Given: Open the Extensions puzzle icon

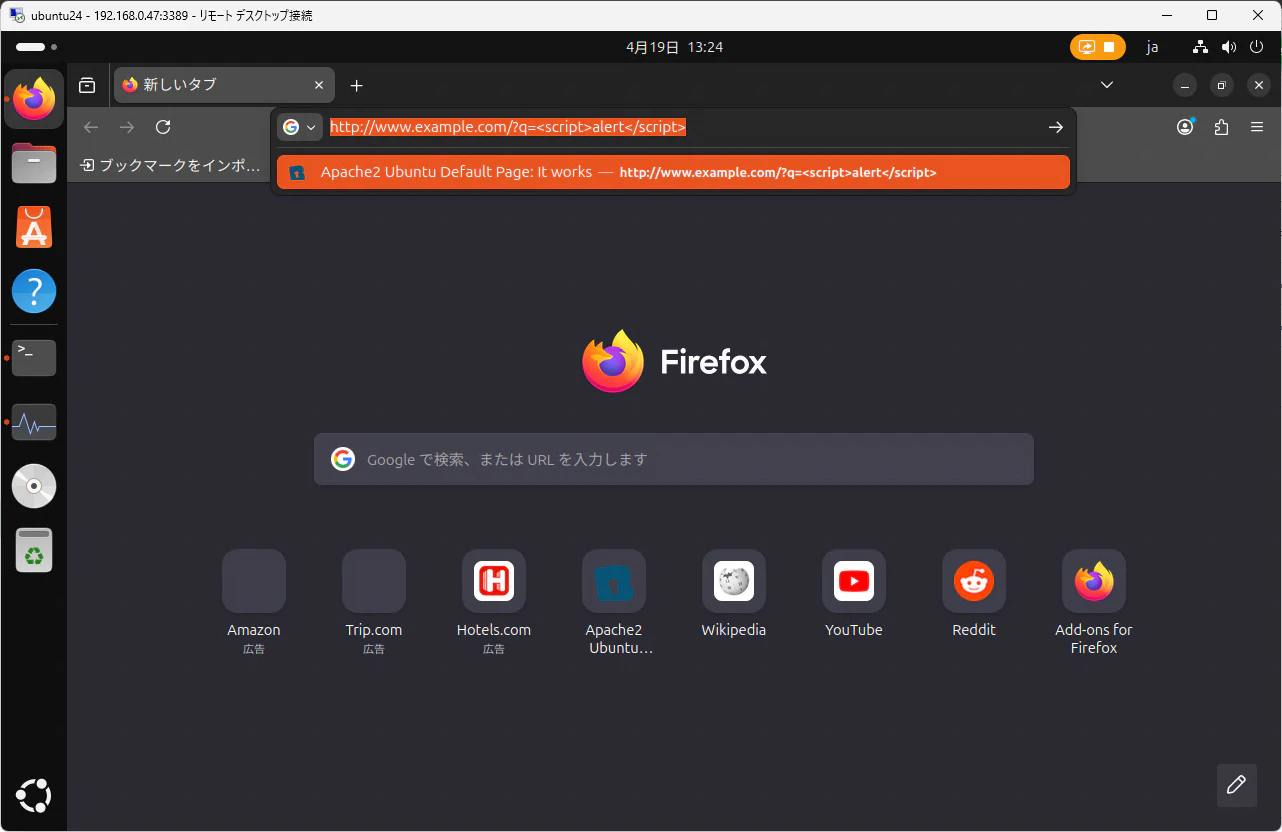Looking at the screenshot, I should click(x=1221, y=127).
